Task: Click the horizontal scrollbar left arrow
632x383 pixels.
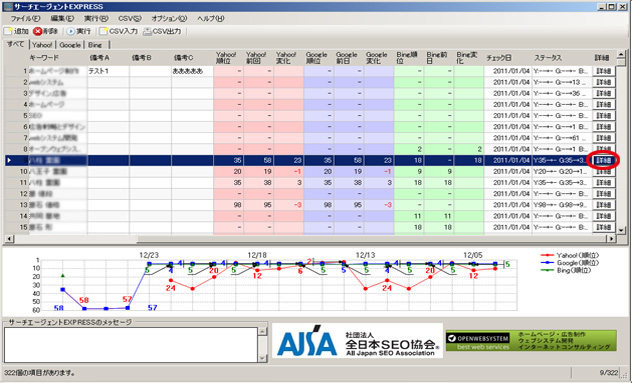Action: pos(8,239)
